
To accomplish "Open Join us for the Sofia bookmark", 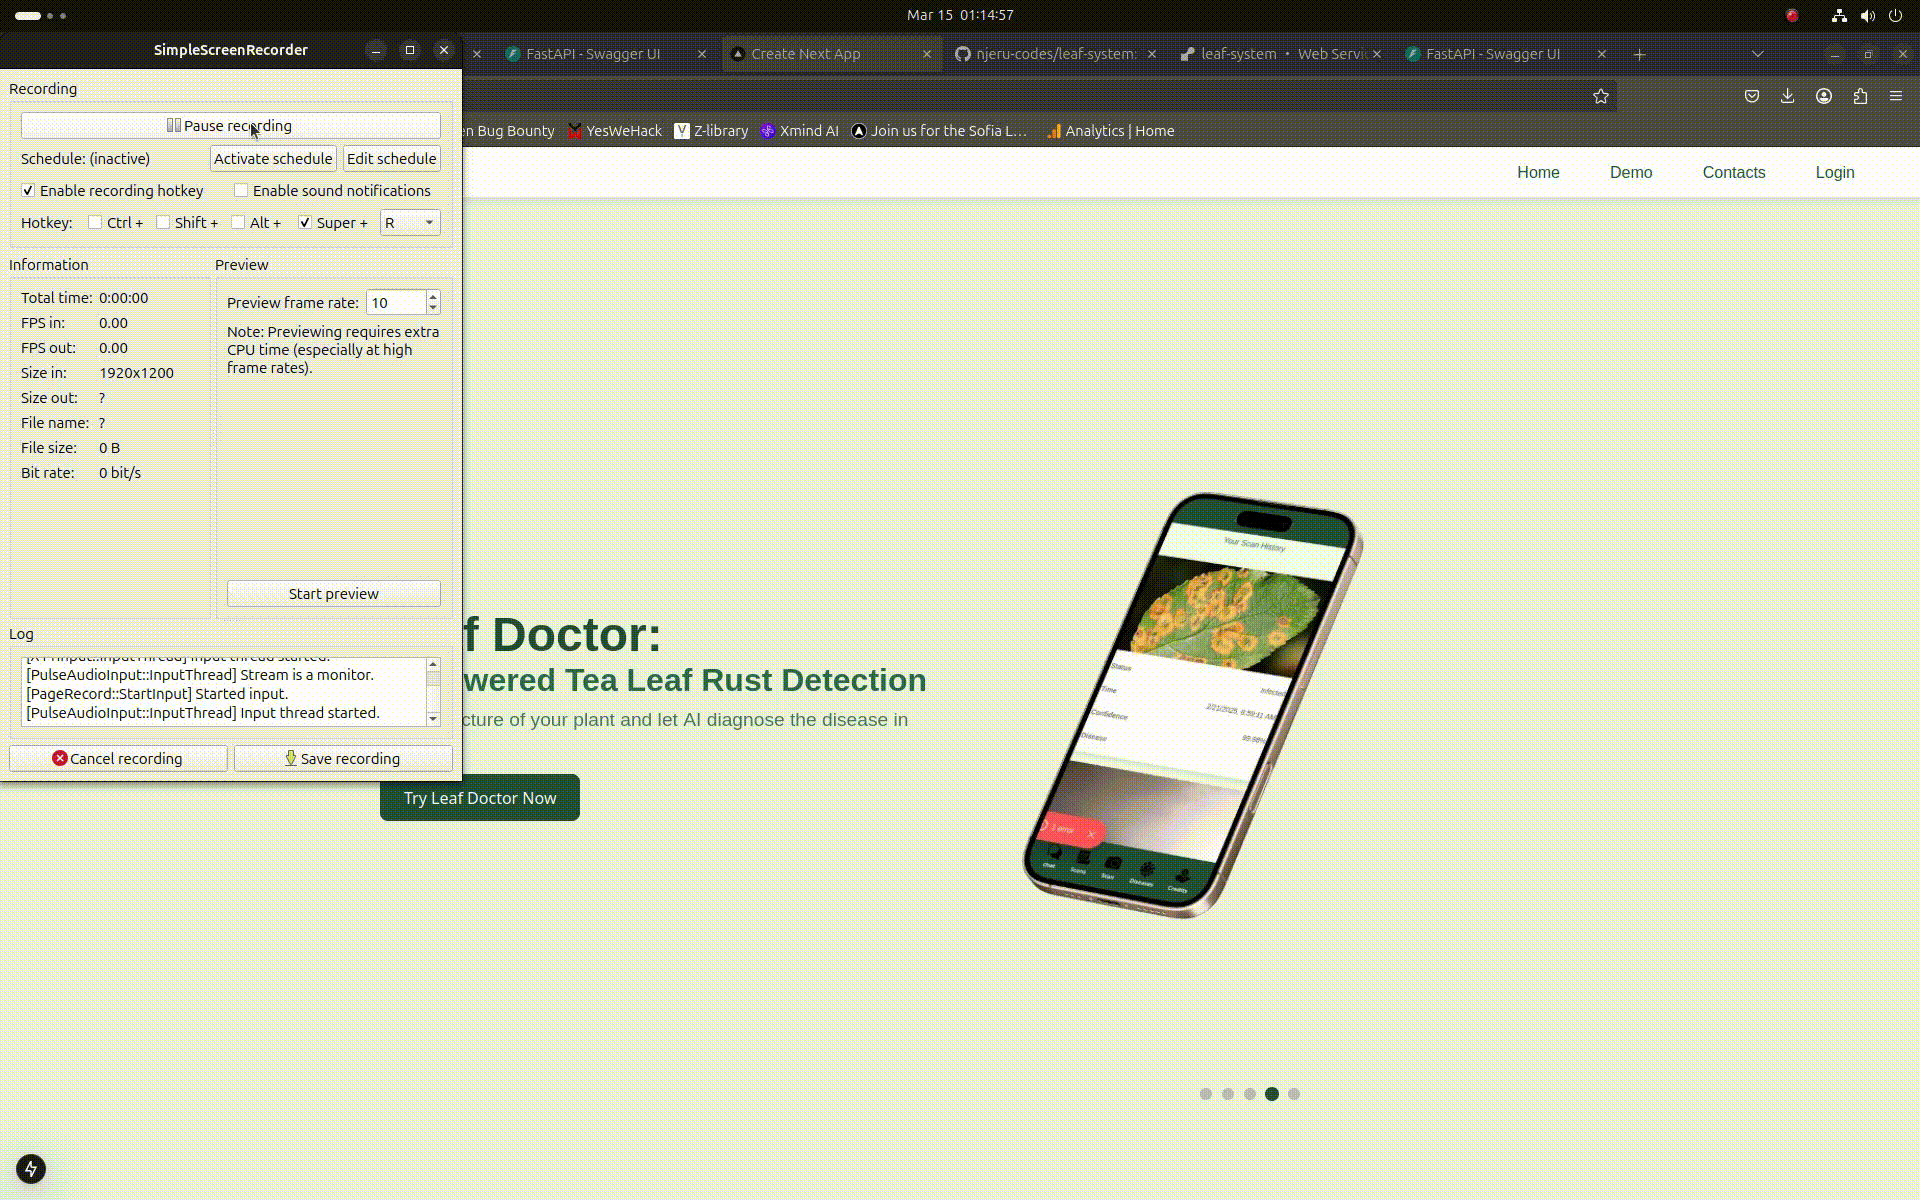I will 939,131.
